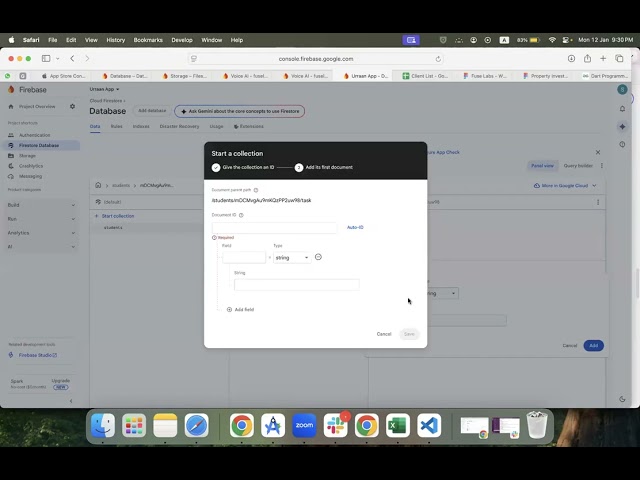Open the Develop menu
The height and width of the screenshot is (480, 640).
[182, 40]
